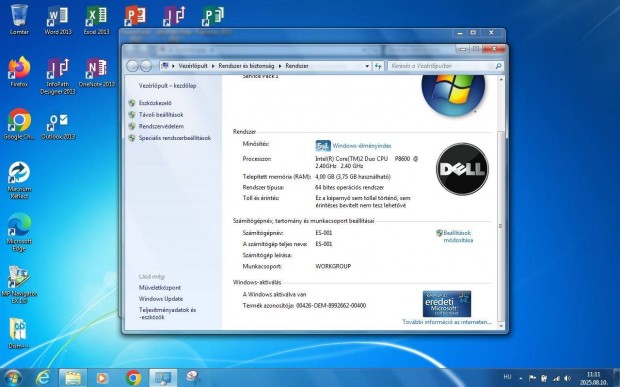Click the eredeti Microsoft genuine badge
620x387 pixels.
446,304
